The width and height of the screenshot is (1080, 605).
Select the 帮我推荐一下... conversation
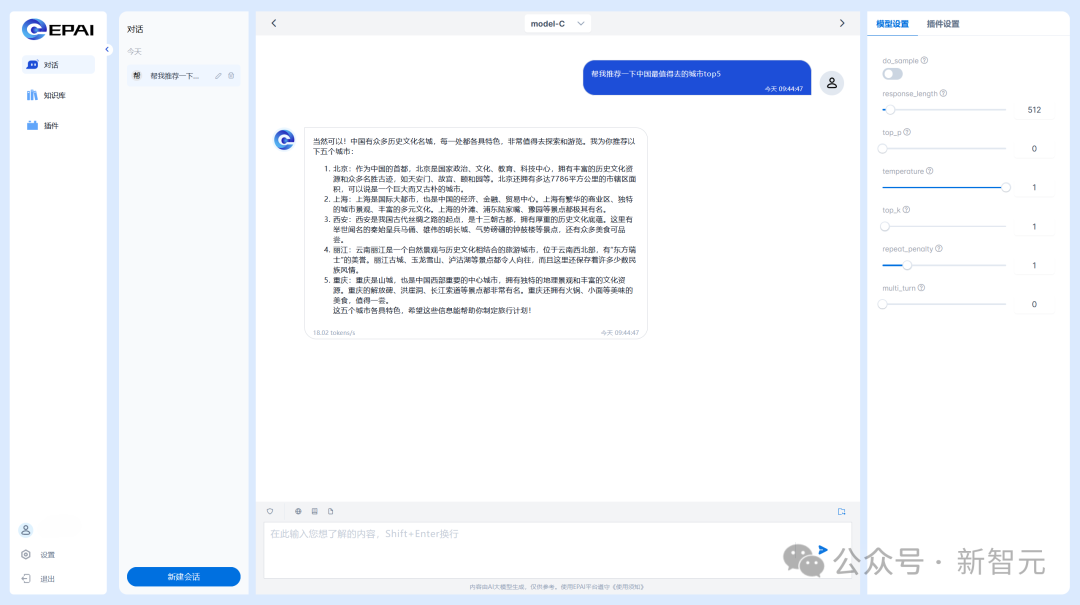point(183,76)
